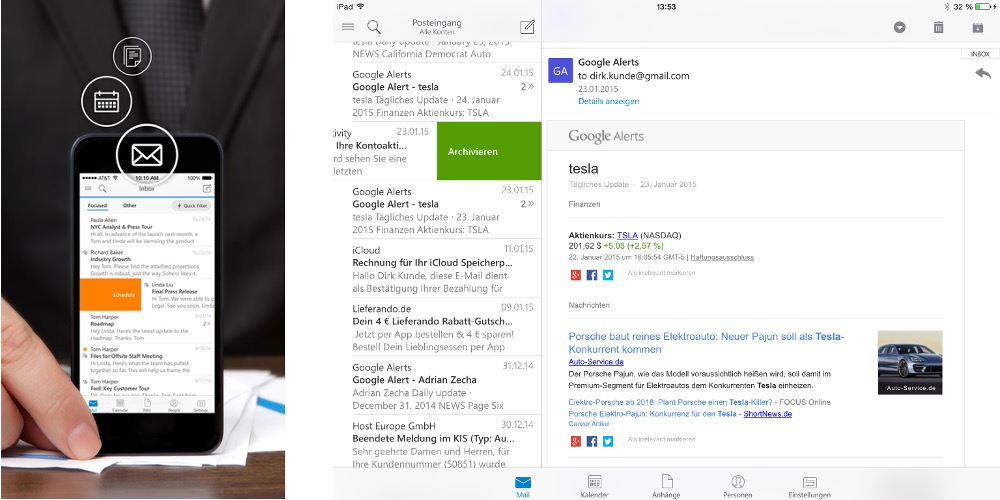Tap the documents circle icon on promo image
The width and height of the screenshot is (1000, 500).
(132, 56)
